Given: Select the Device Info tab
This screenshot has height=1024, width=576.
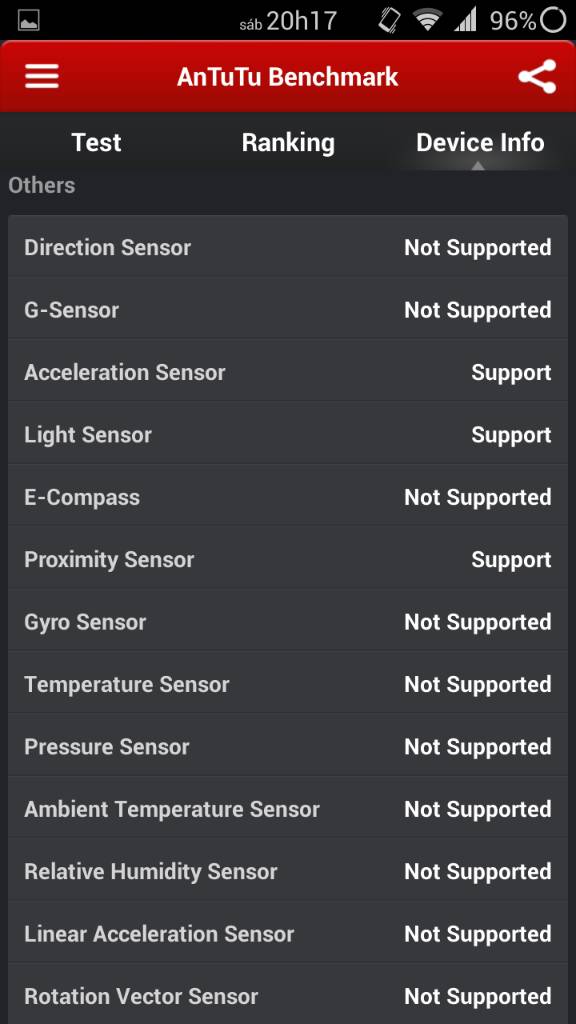Looking at the screenshot, I should (480, 142).
